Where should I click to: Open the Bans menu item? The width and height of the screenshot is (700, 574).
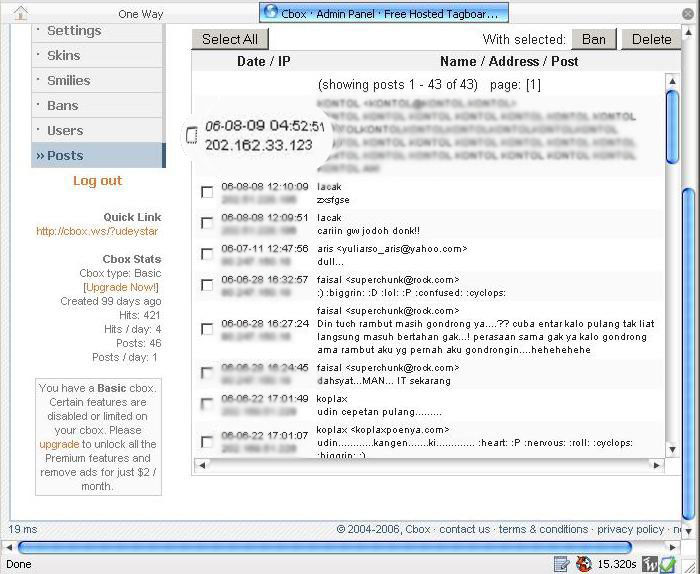point(98,105)
